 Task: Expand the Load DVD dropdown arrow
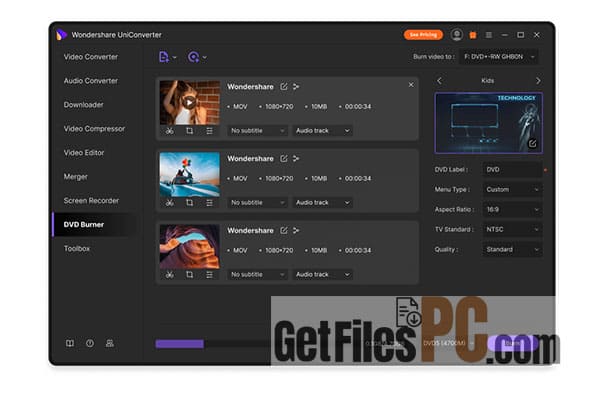click(205, 58)
